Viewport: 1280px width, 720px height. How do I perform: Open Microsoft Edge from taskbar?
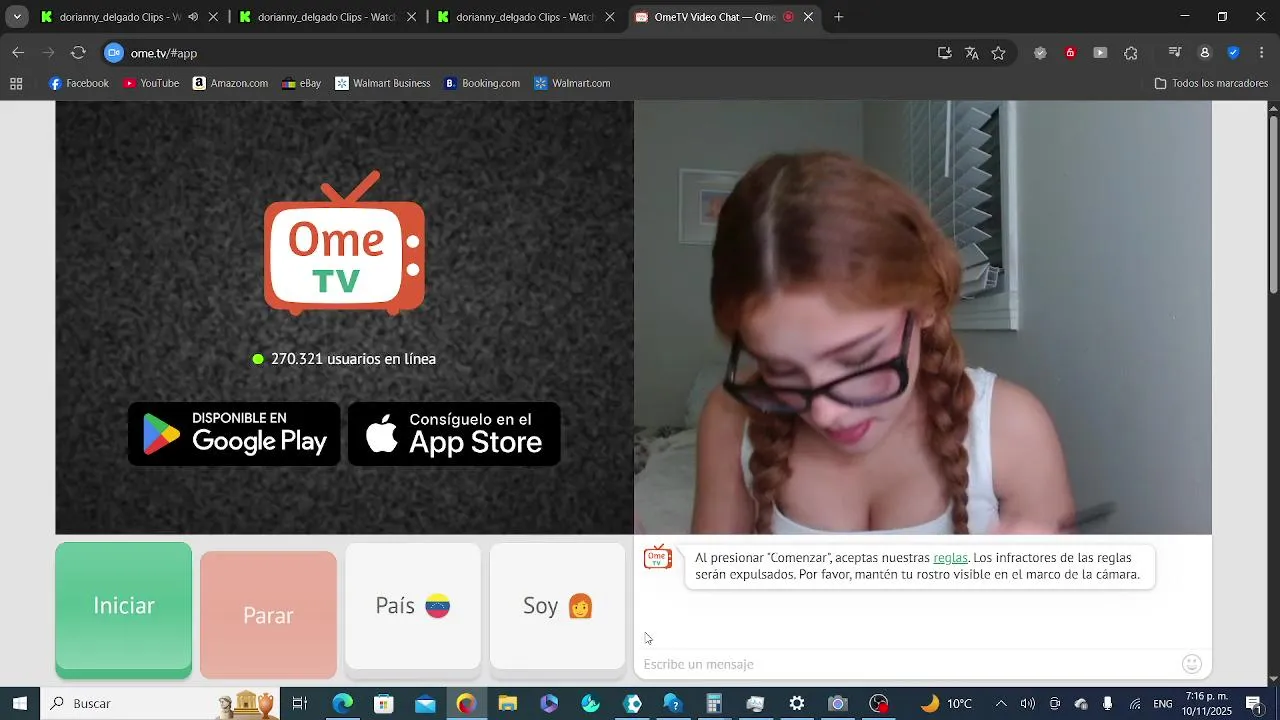pos(342,703)
